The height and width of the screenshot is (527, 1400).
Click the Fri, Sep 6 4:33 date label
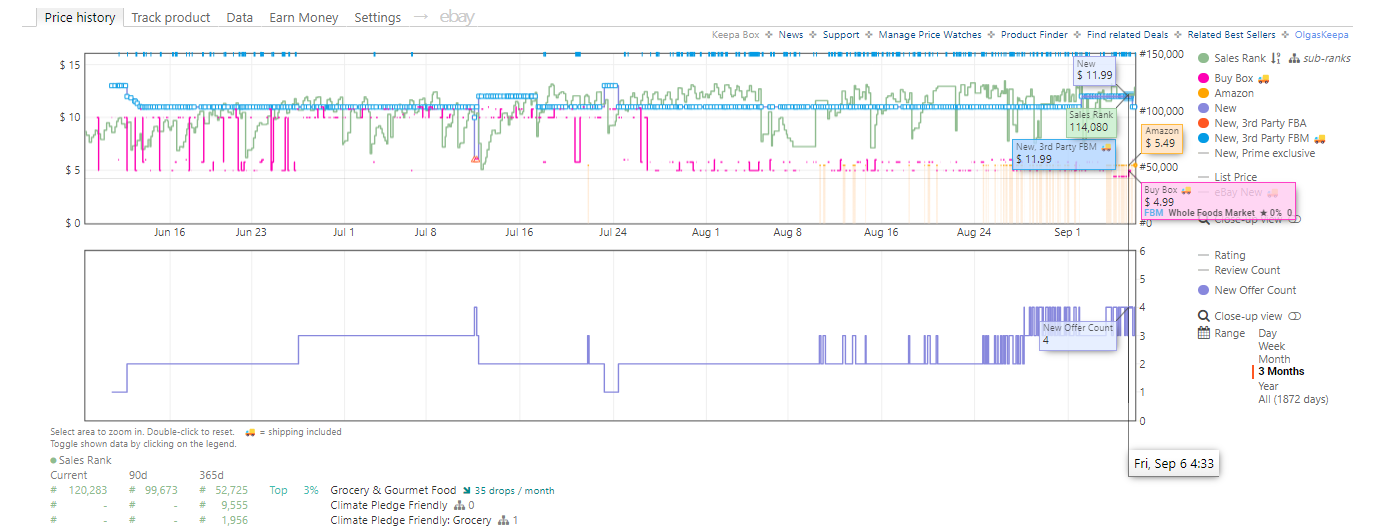coord(1174,464)
